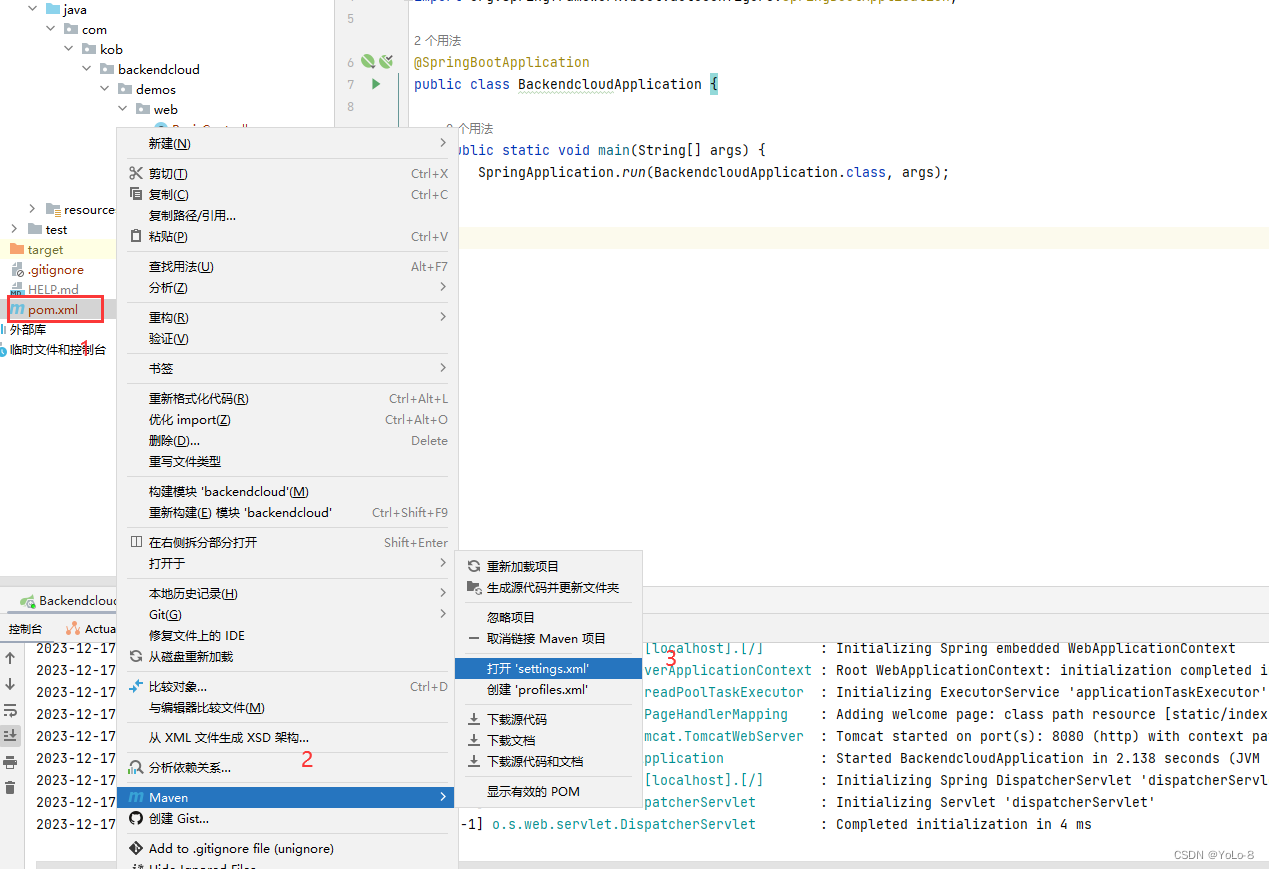Select 创建 'profiles.xml' in Maven submenu
Image resolution: width=1269 pixels, height=869 pixels.
click(x=548, y=689)
